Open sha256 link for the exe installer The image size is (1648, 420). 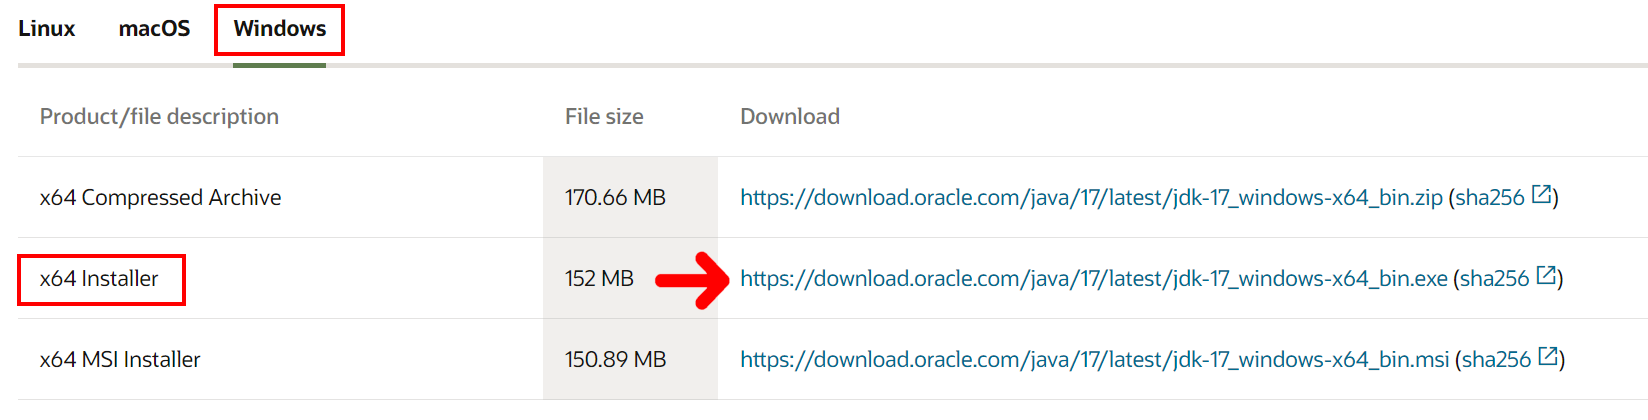click(1495, 278)
